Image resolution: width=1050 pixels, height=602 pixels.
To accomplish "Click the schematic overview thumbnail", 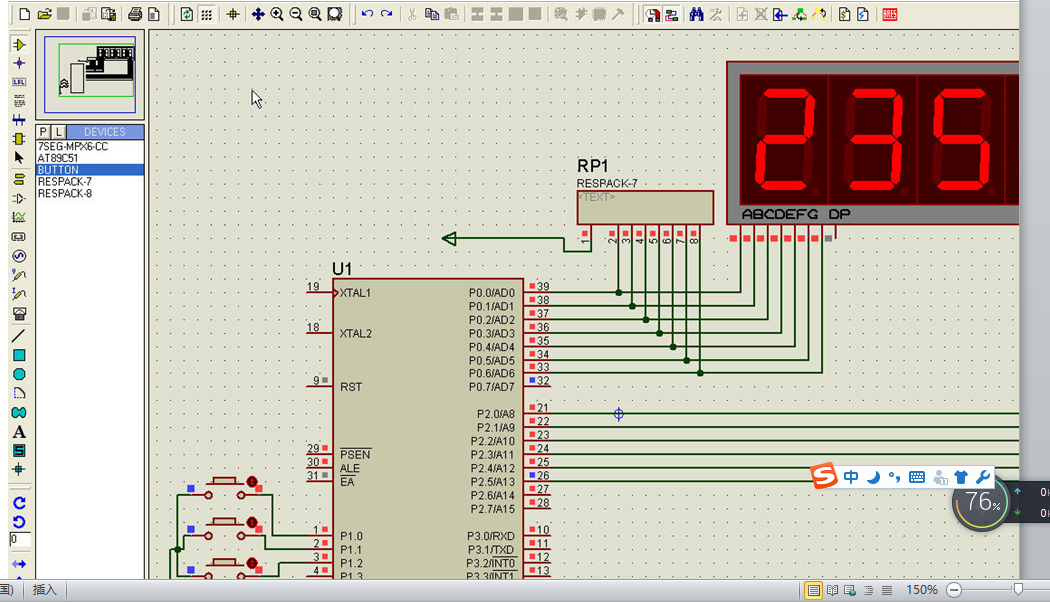I will [90, 74].
